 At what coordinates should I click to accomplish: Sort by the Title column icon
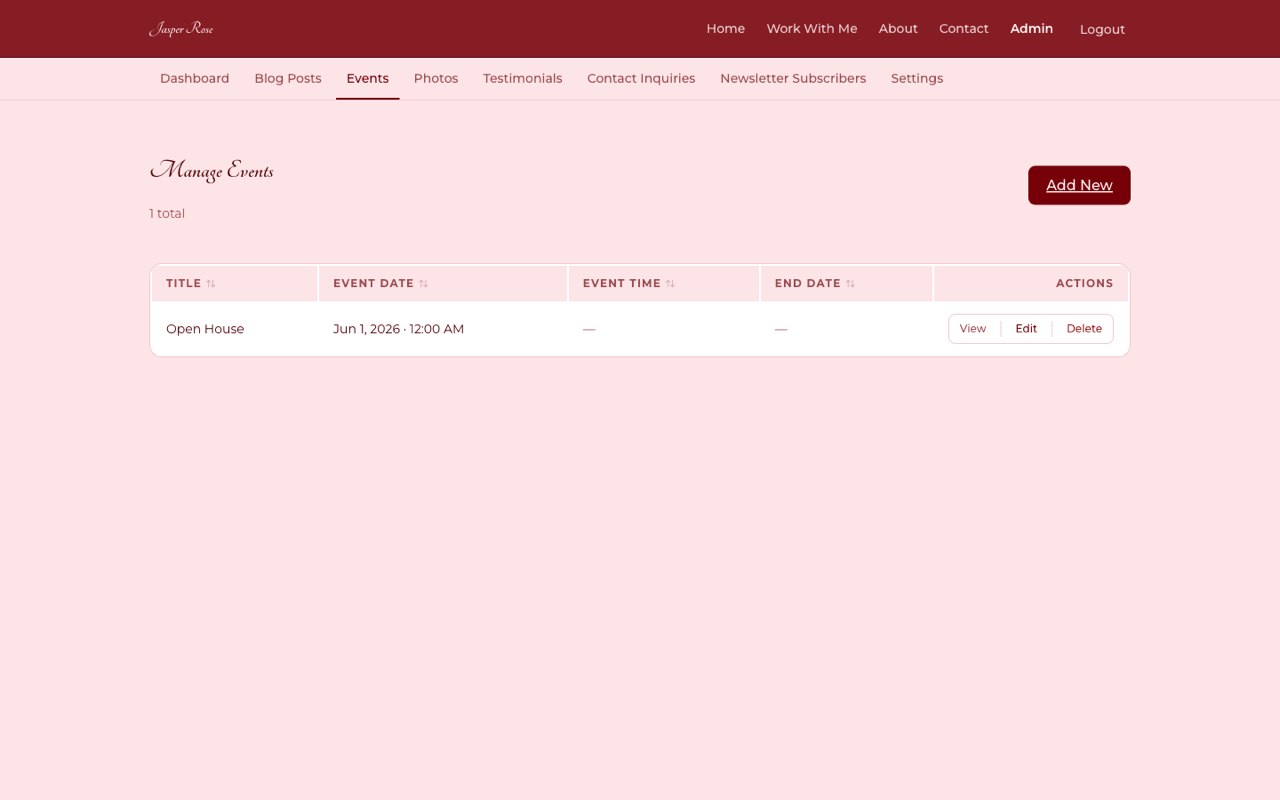point(211,284)
